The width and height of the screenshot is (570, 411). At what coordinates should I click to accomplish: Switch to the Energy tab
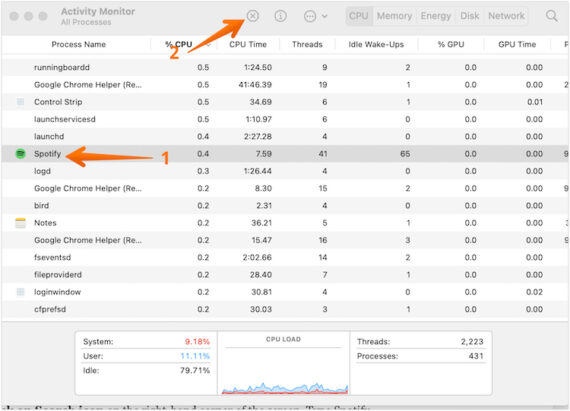click(435, 16)
